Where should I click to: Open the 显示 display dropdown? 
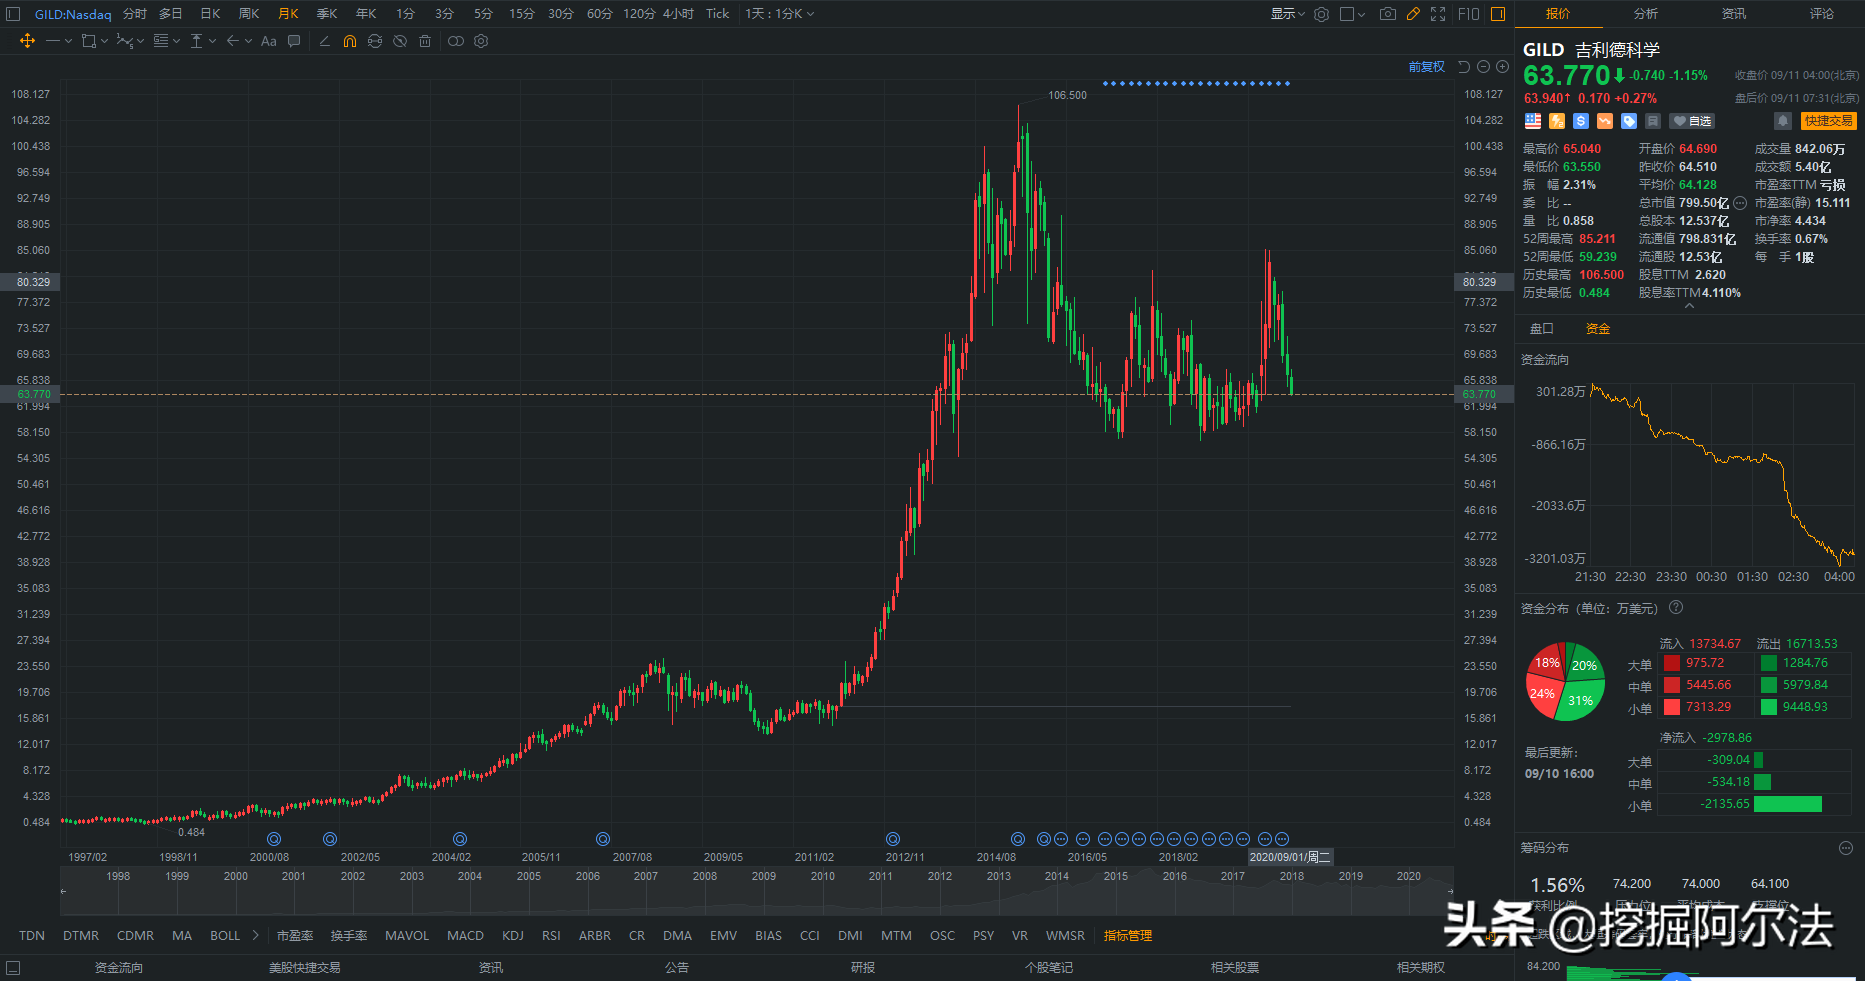point(1288,14)
